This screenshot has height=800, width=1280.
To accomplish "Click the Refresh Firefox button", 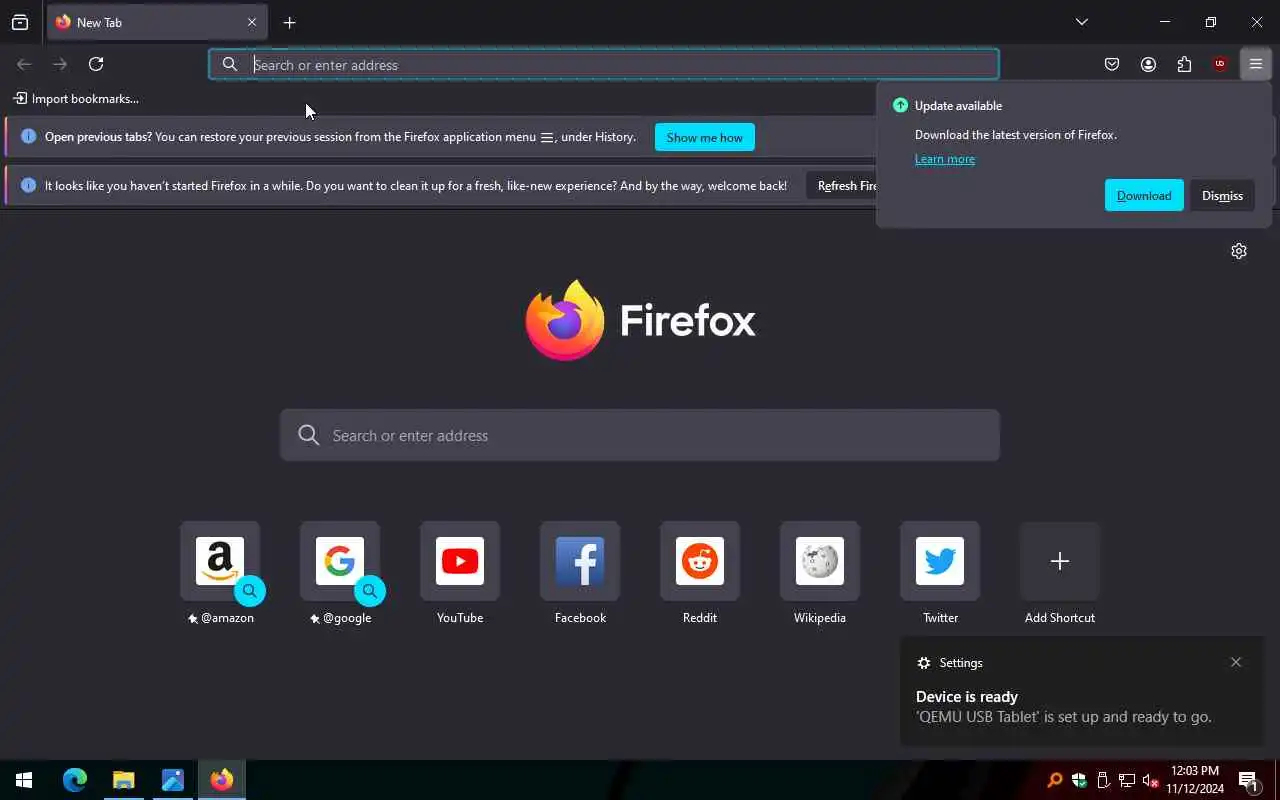I will point(842,185).
